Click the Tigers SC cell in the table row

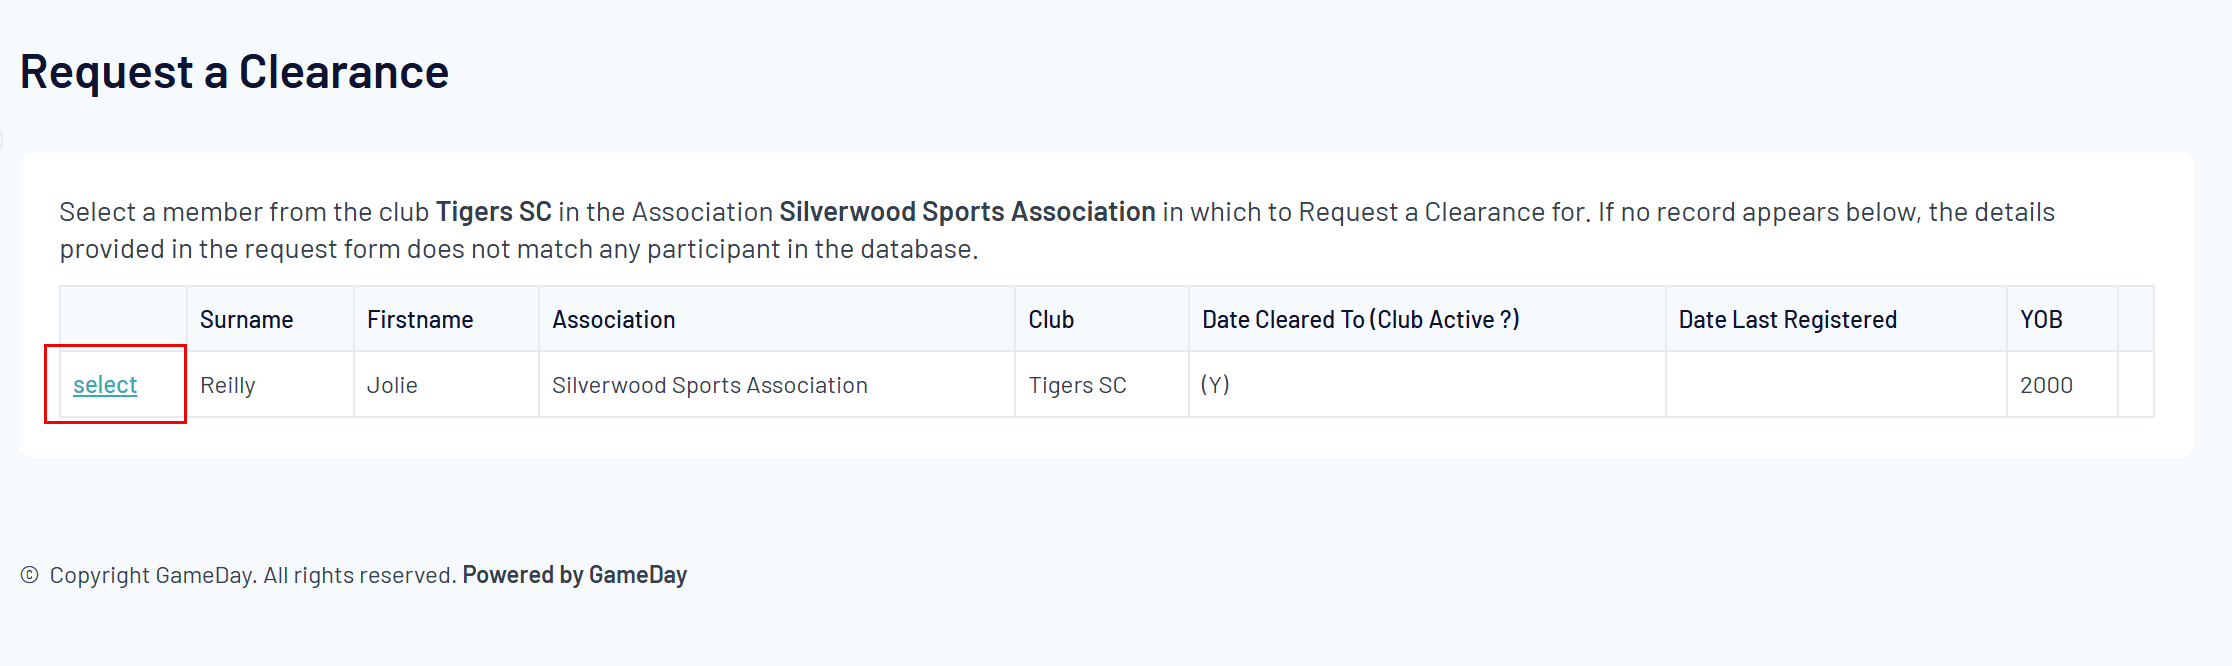(1077, 386)
